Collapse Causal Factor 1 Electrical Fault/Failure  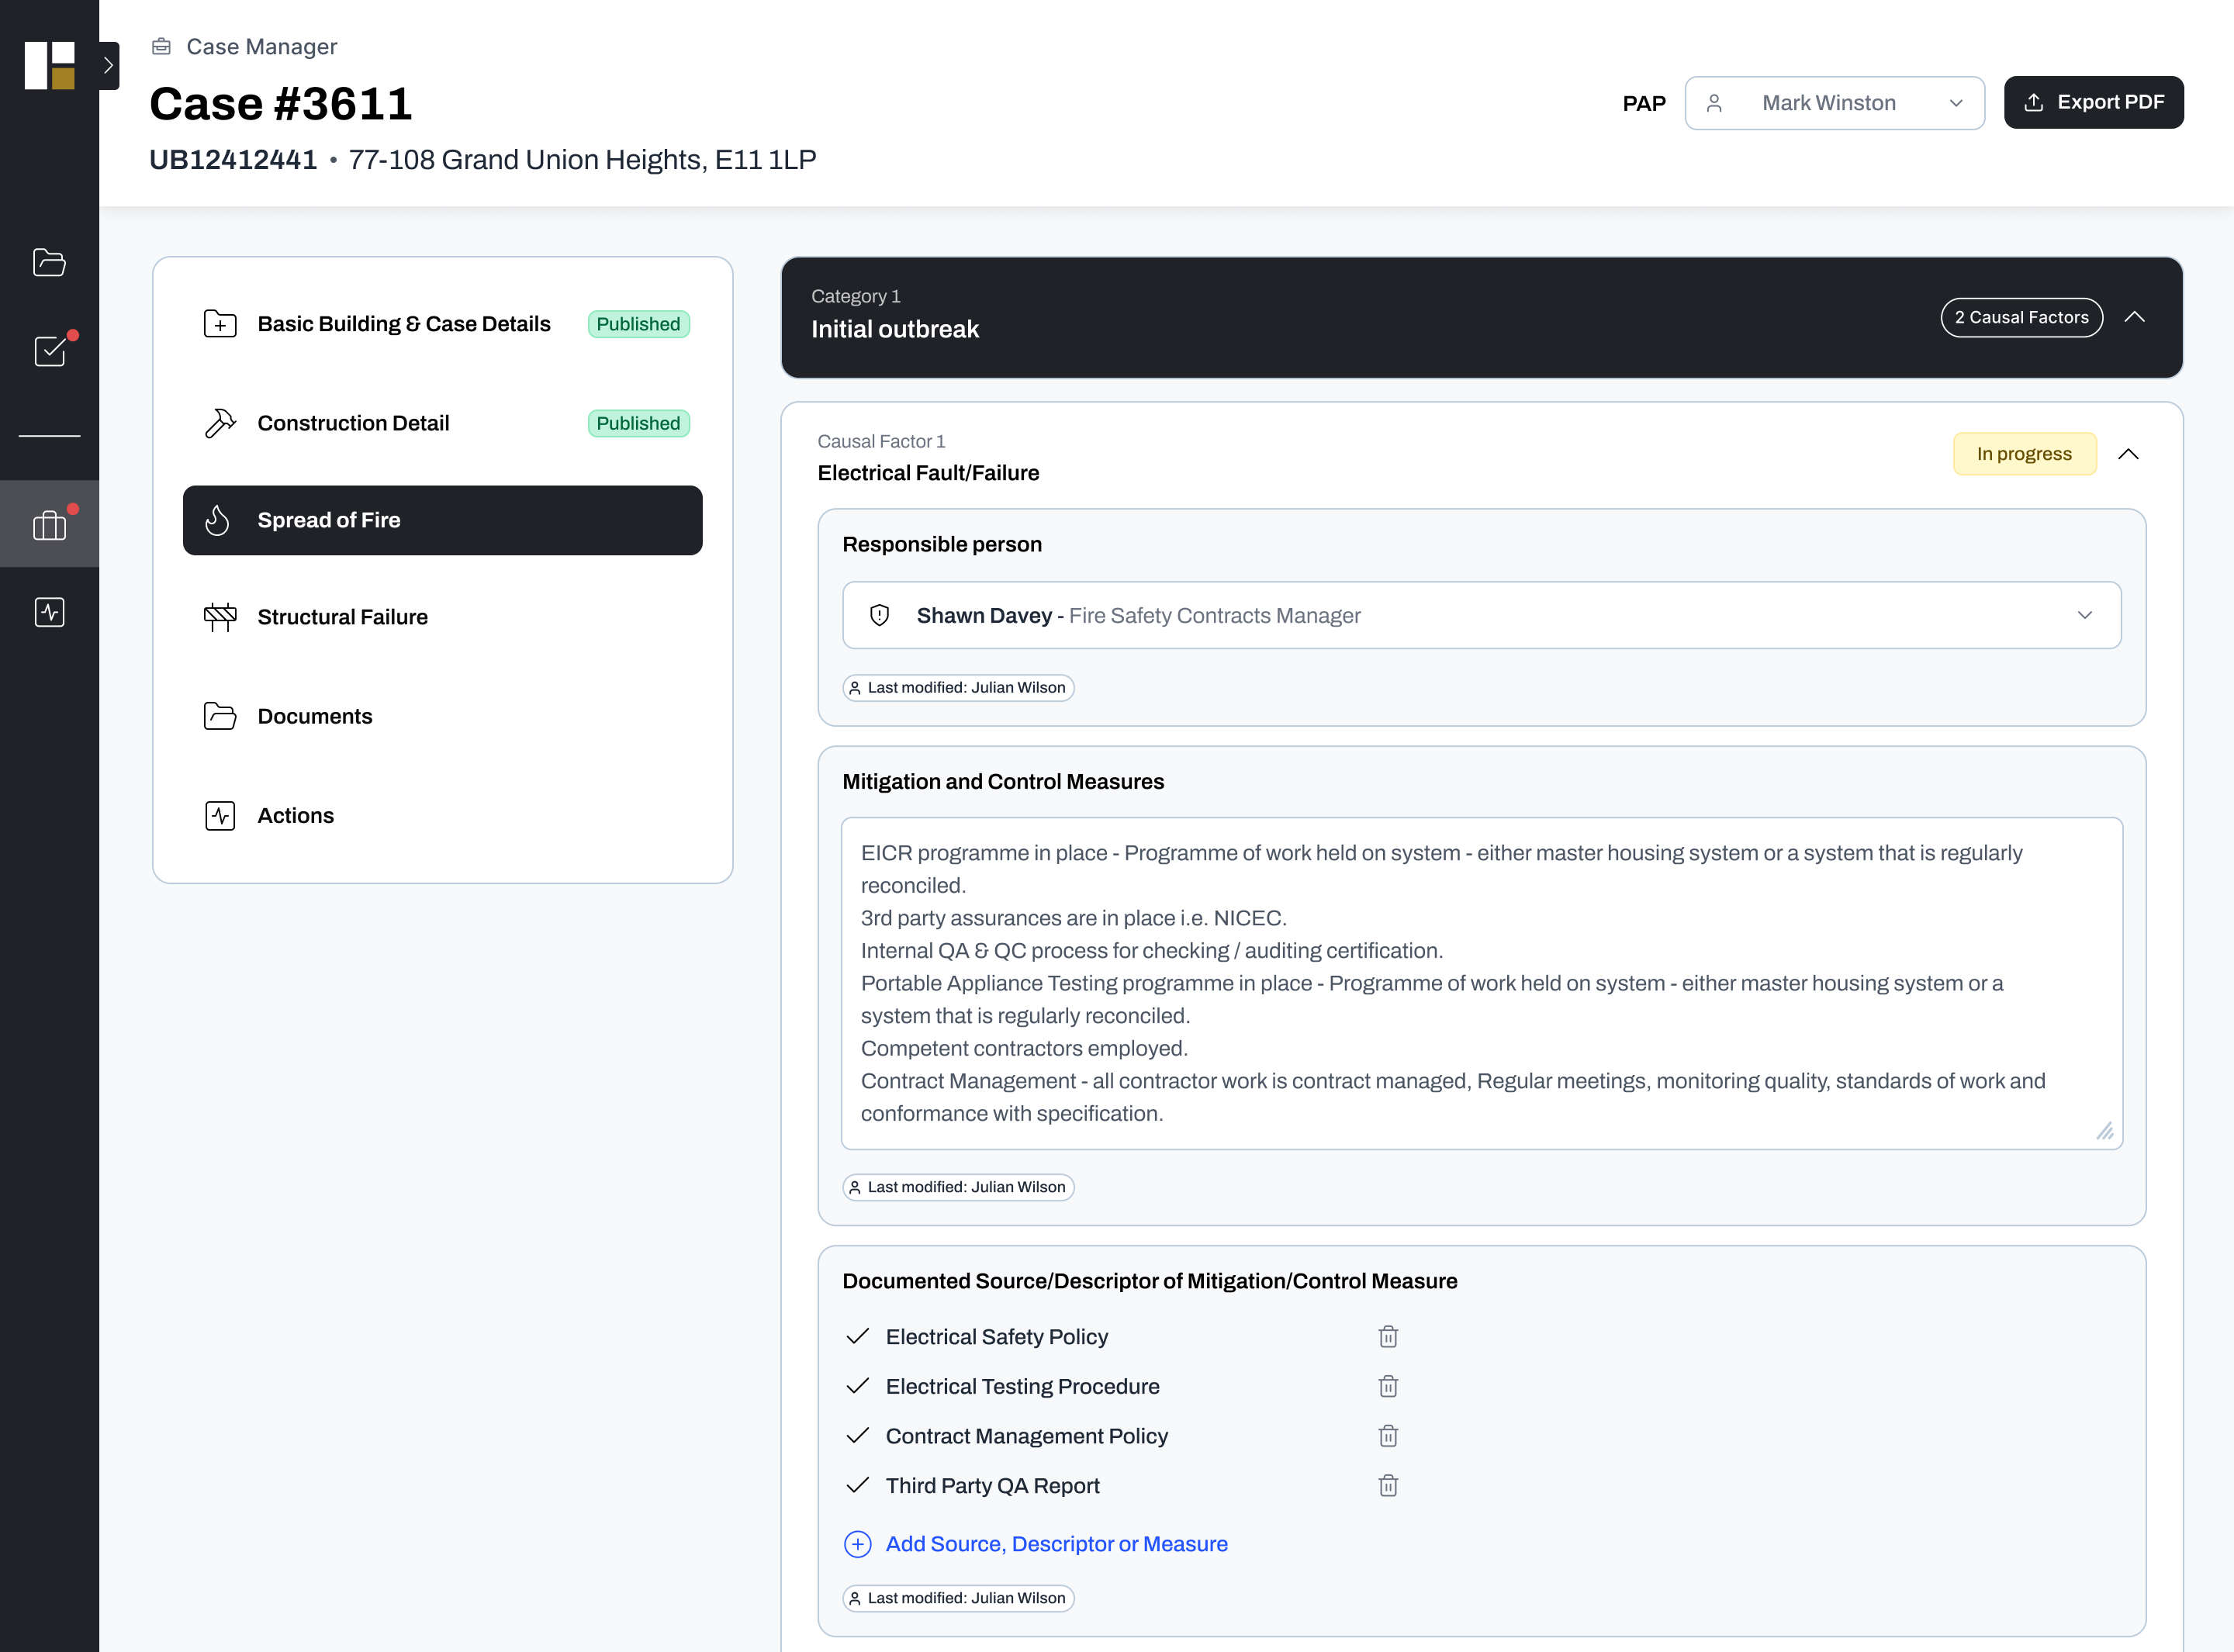(x=2128, y=454)
